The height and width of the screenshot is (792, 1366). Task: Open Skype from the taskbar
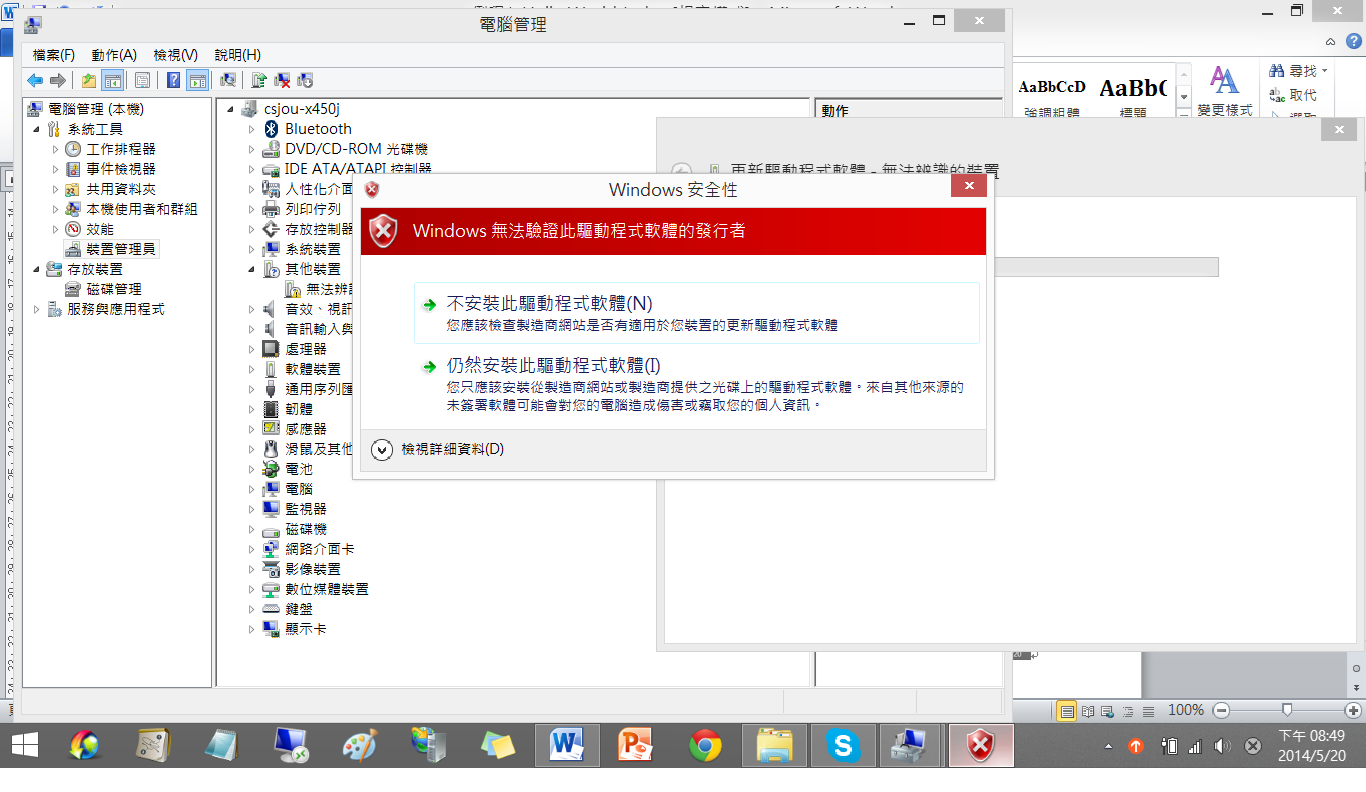pyautogui.click(x=844, y=746)
